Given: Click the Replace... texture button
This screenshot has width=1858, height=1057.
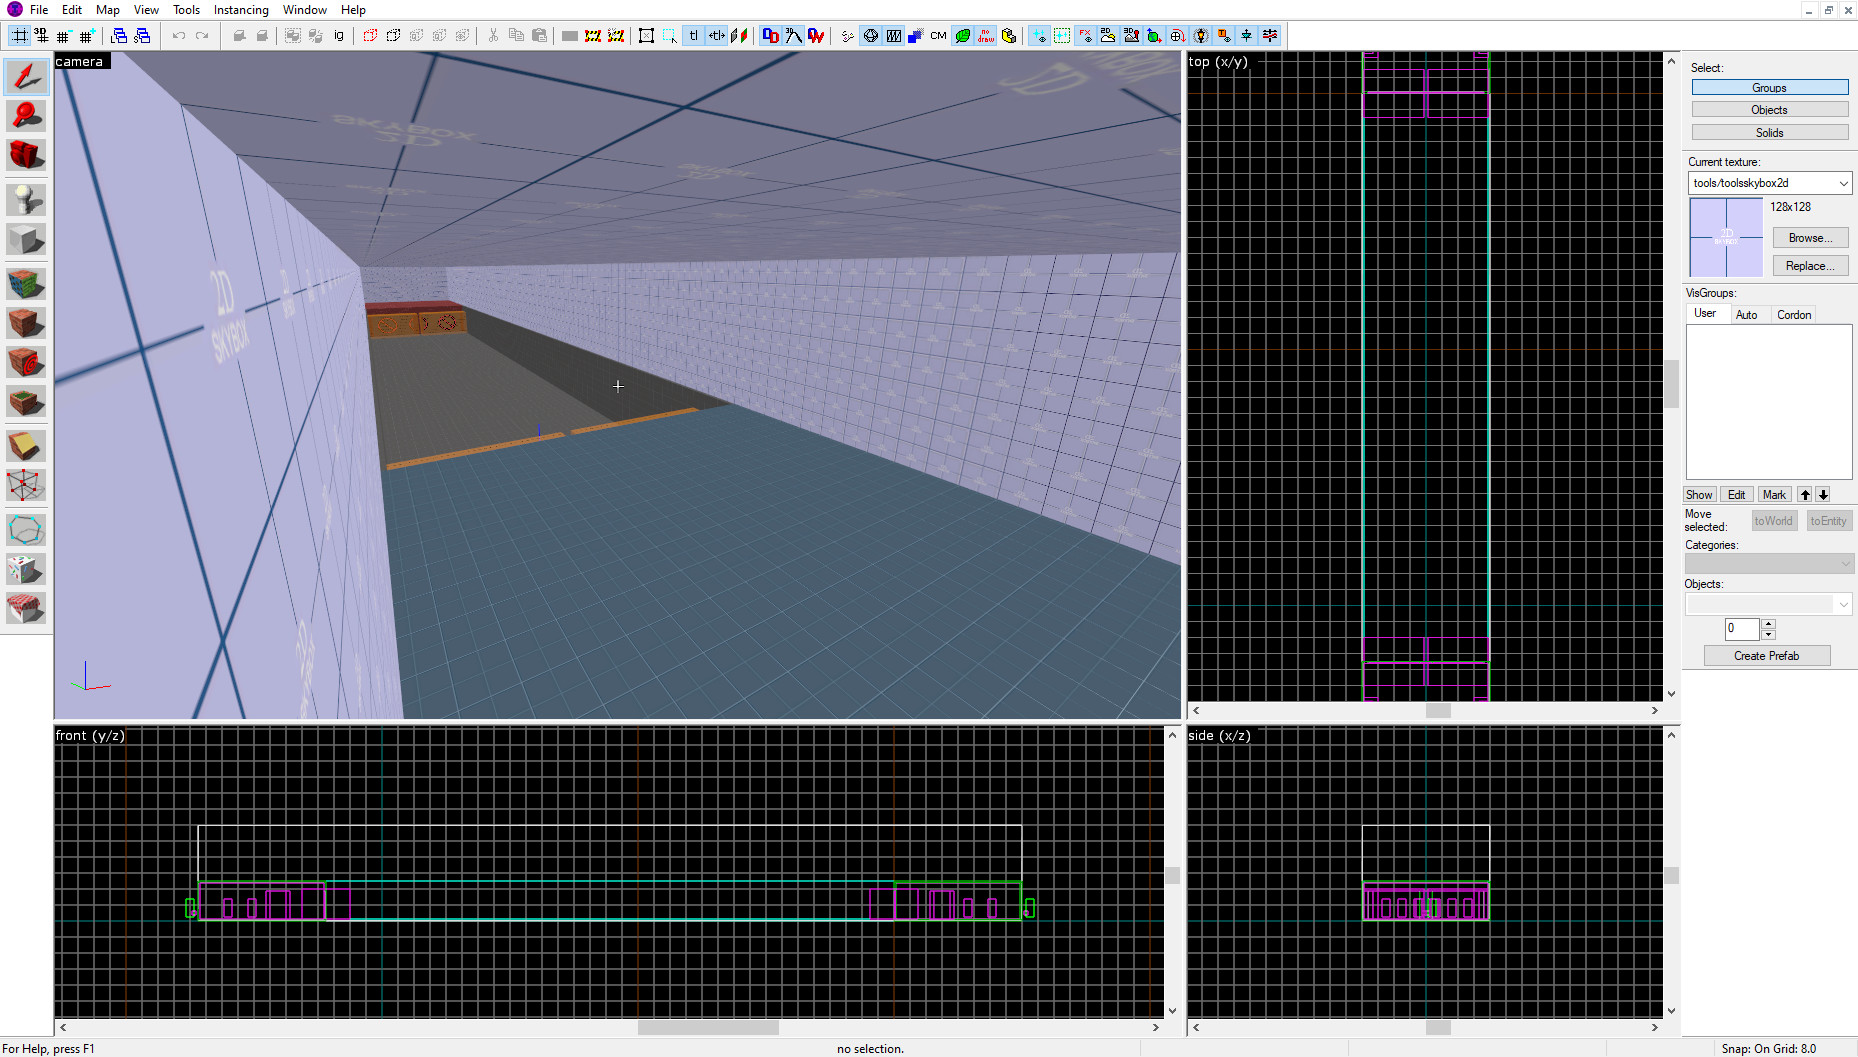Looking at the screenshot, I should (x=1810, y=266).
